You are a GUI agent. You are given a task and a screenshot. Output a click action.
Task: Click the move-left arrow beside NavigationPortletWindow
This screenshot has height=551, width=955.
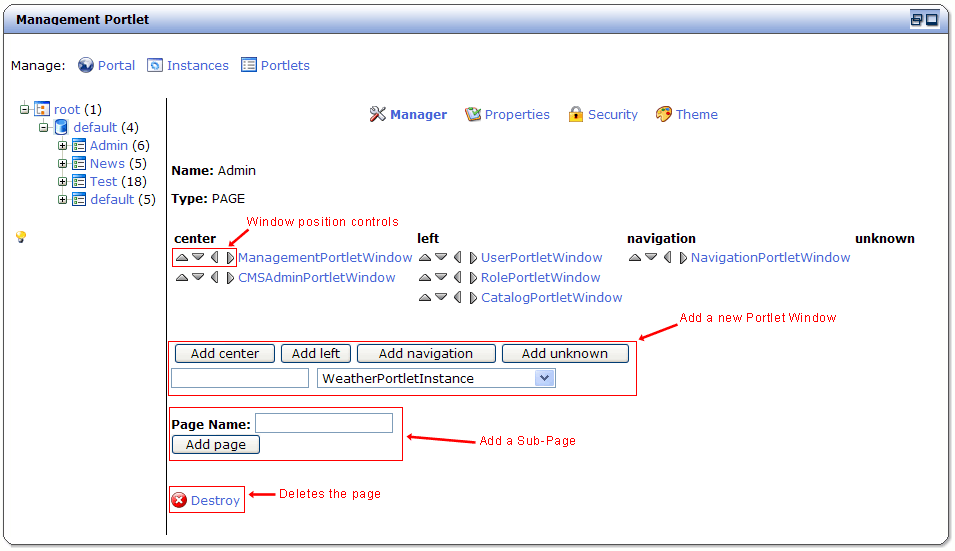coord(667,258)
